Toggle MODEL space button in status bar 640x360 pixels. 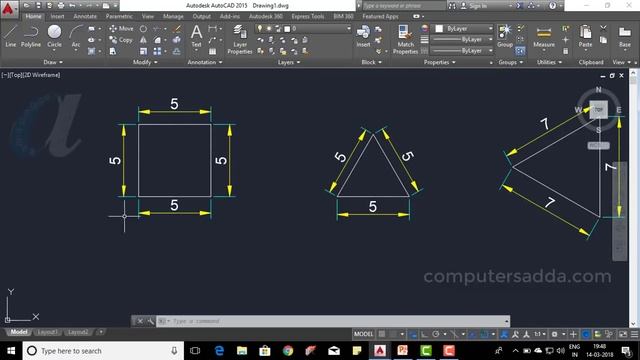coord(363,334)
